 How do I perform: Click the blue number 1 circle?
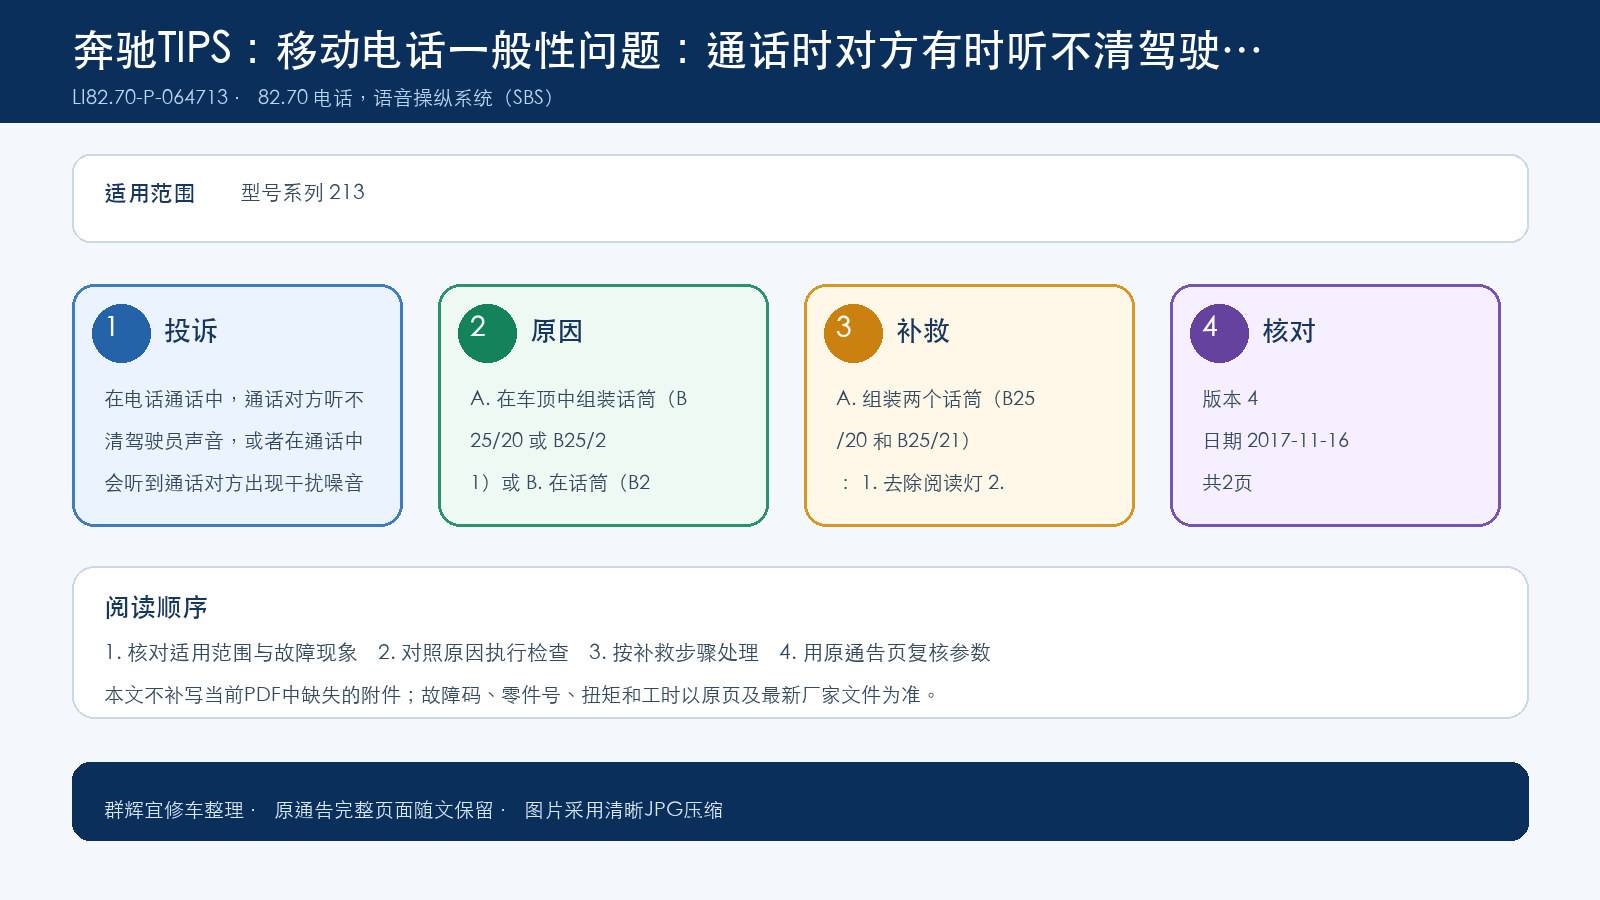pyautogui.click(x=121, y=333)
